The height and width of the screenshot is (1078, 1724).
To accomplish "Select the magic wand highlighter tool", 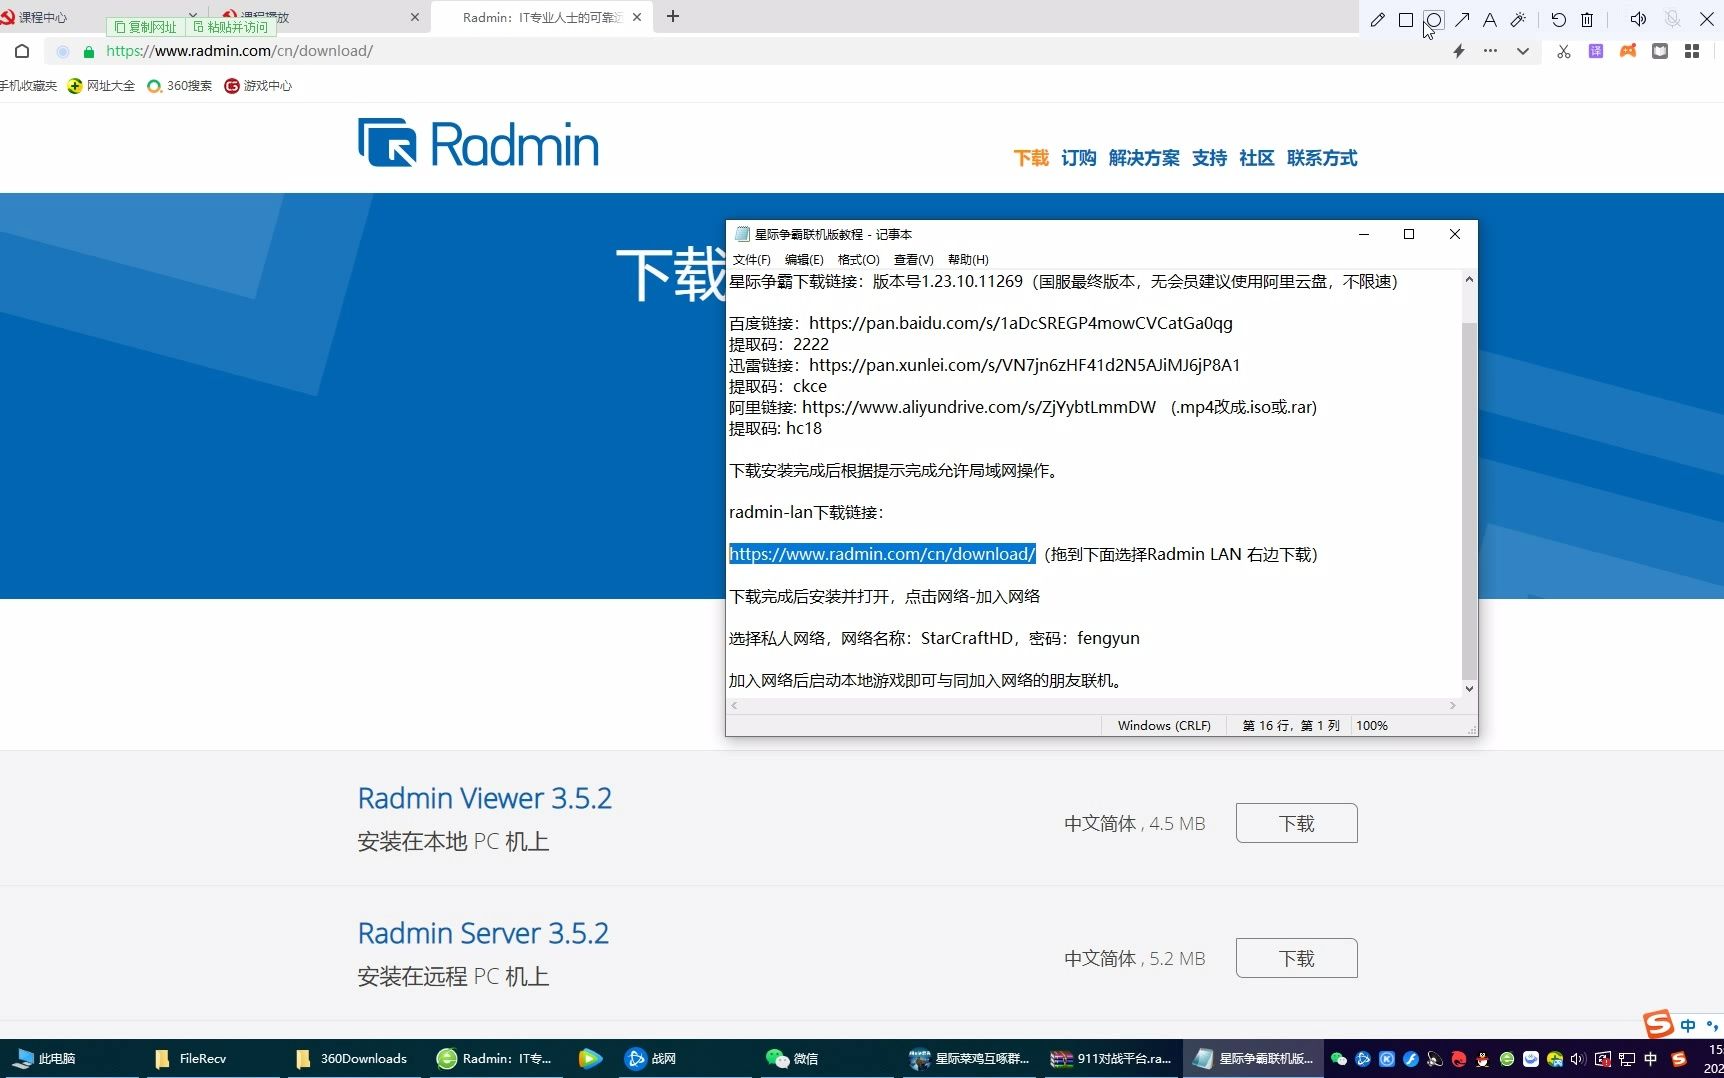I will point(1518,20).
